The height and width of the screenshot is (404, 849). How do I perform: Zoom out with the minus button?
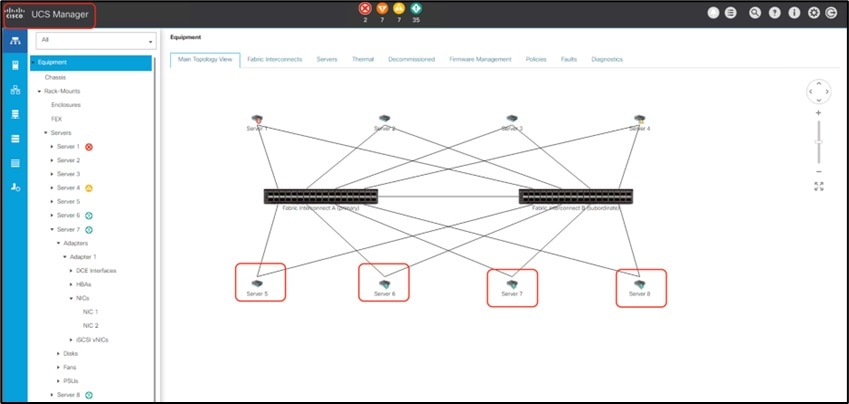819,172
